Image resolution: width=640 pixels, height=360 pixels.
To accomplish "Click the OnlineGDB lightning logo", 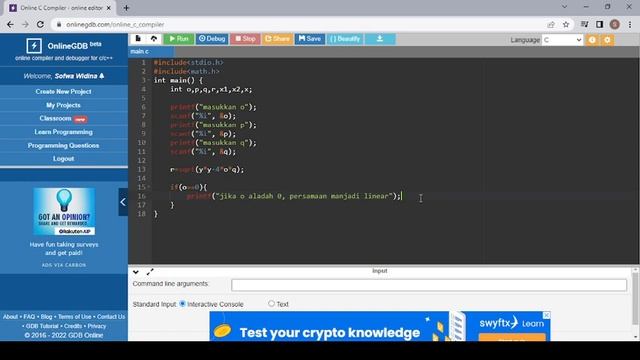I will coord(34,46).
